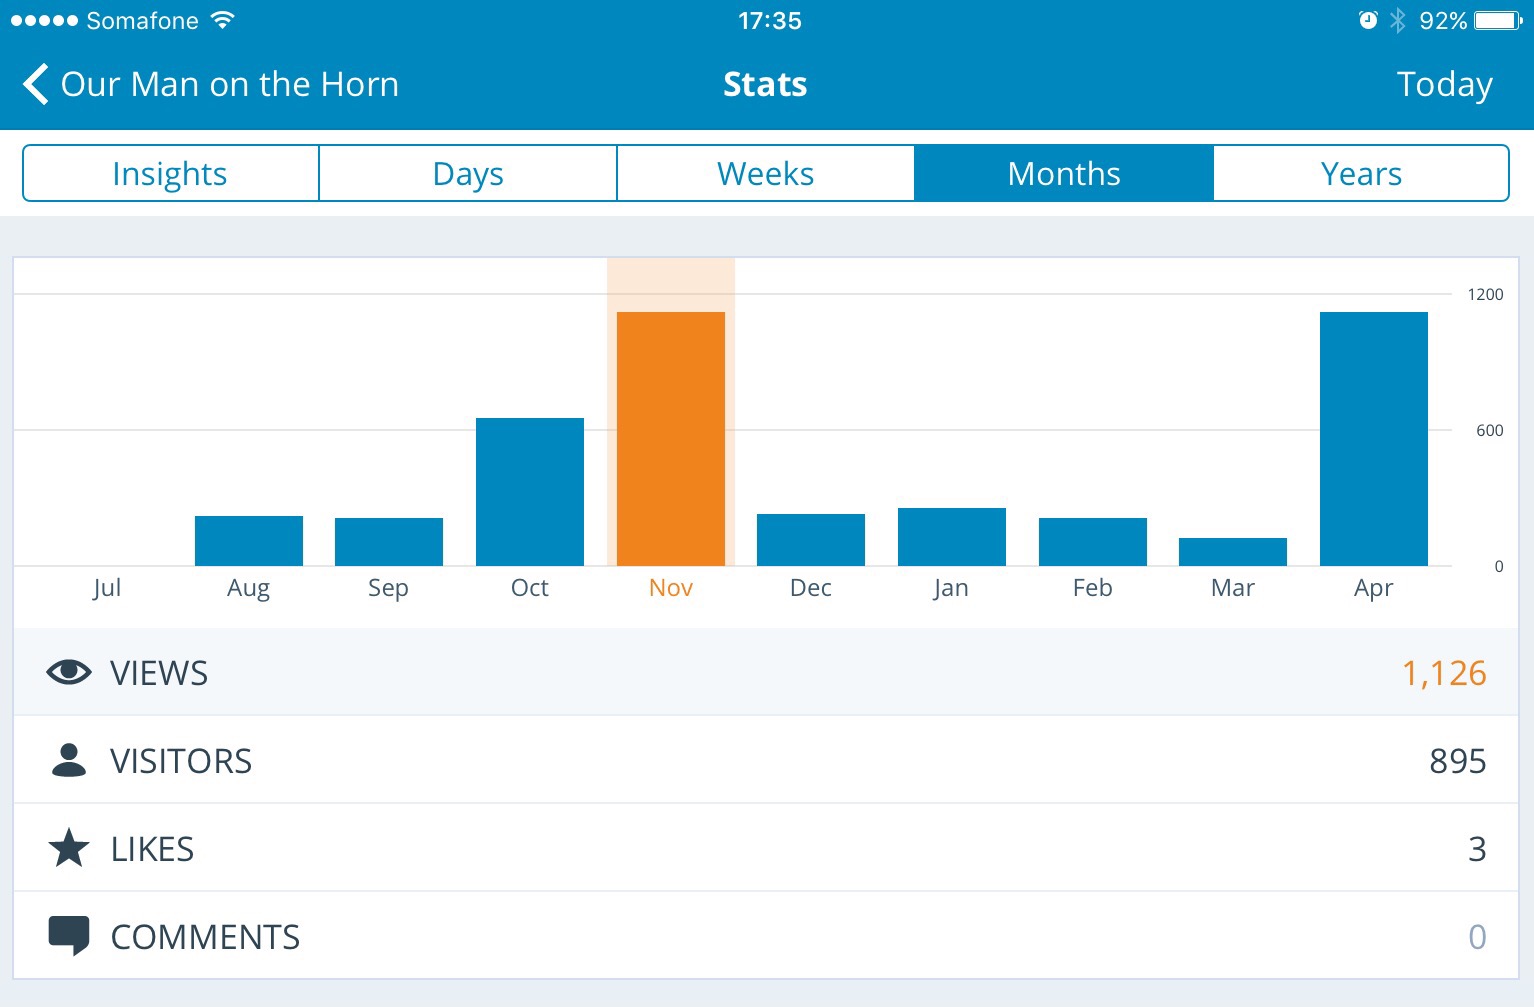This screenshot has width=1534, height=1007.
Task: Open the Weeks stats tab
Action: pos(766,174)
